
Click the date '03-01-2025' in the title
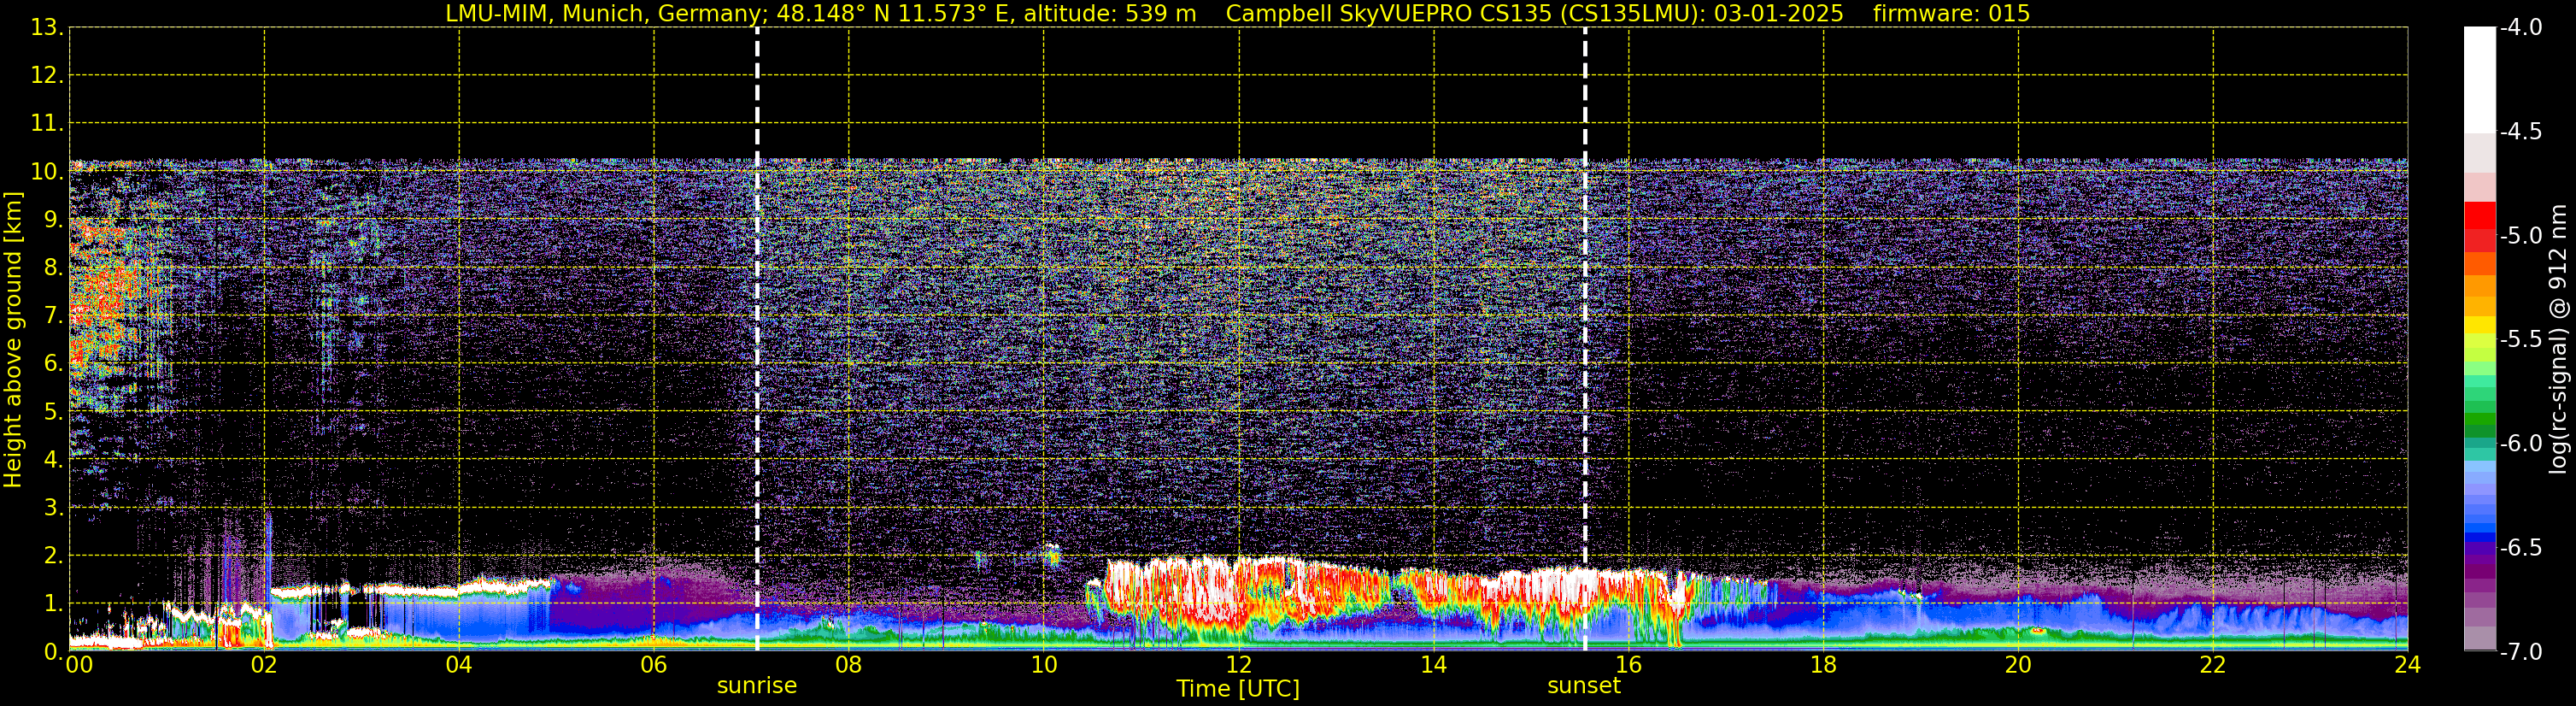[1779, 13]
